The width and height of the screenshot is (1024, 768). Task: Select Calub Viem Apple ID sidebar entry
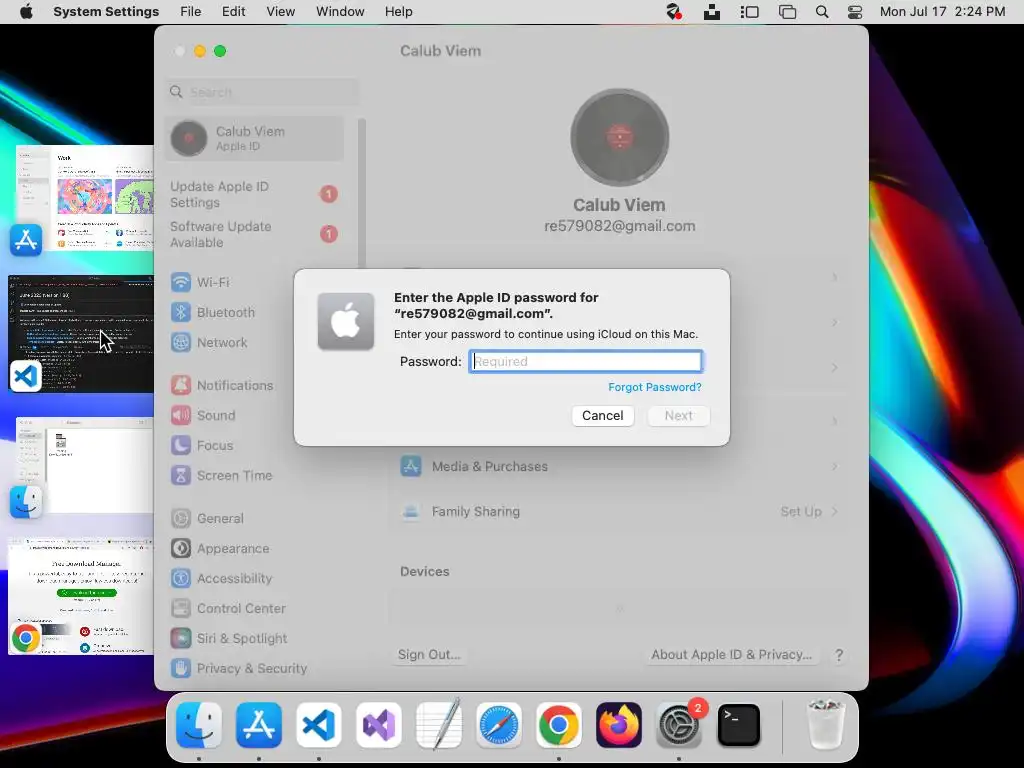tap(254, 138)
